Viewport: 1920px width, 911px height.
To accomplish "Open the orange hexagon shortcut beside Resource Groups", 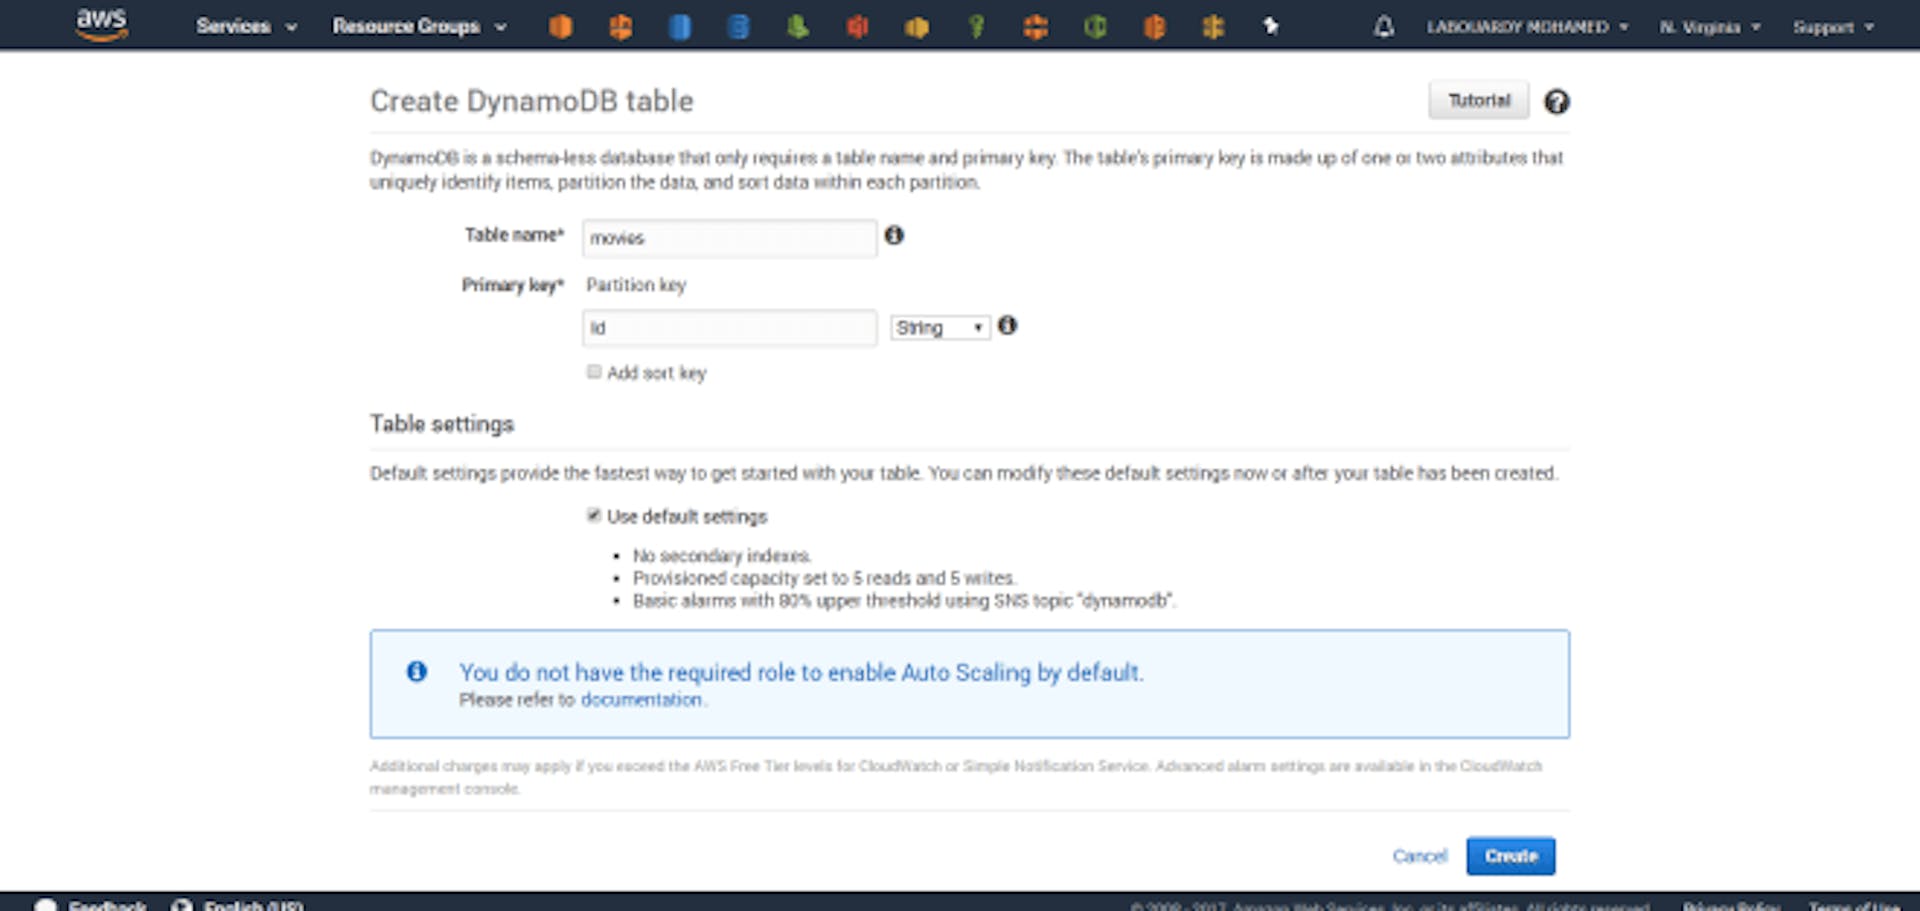I will [561, 27].
